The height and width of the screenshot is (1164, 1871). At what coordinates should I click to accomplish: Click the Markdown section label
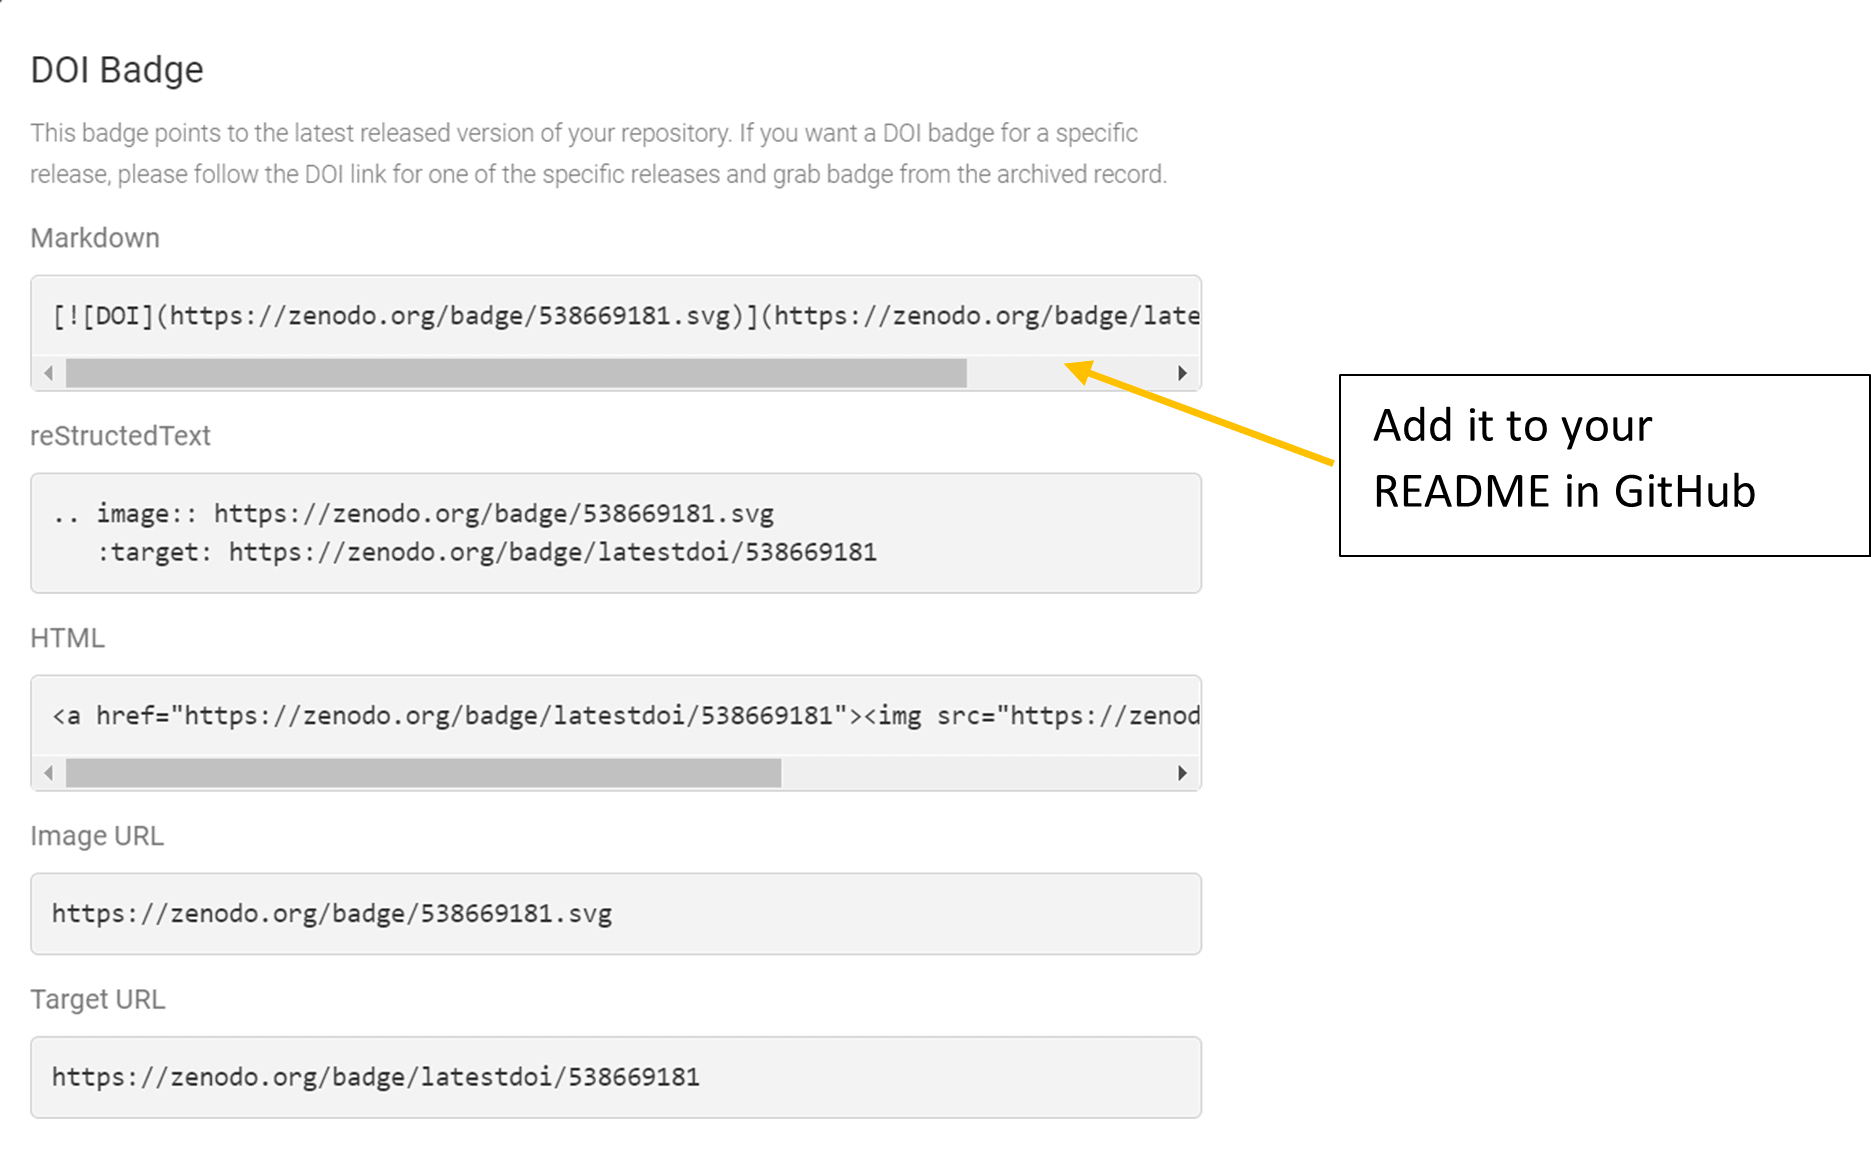[95, 238]
